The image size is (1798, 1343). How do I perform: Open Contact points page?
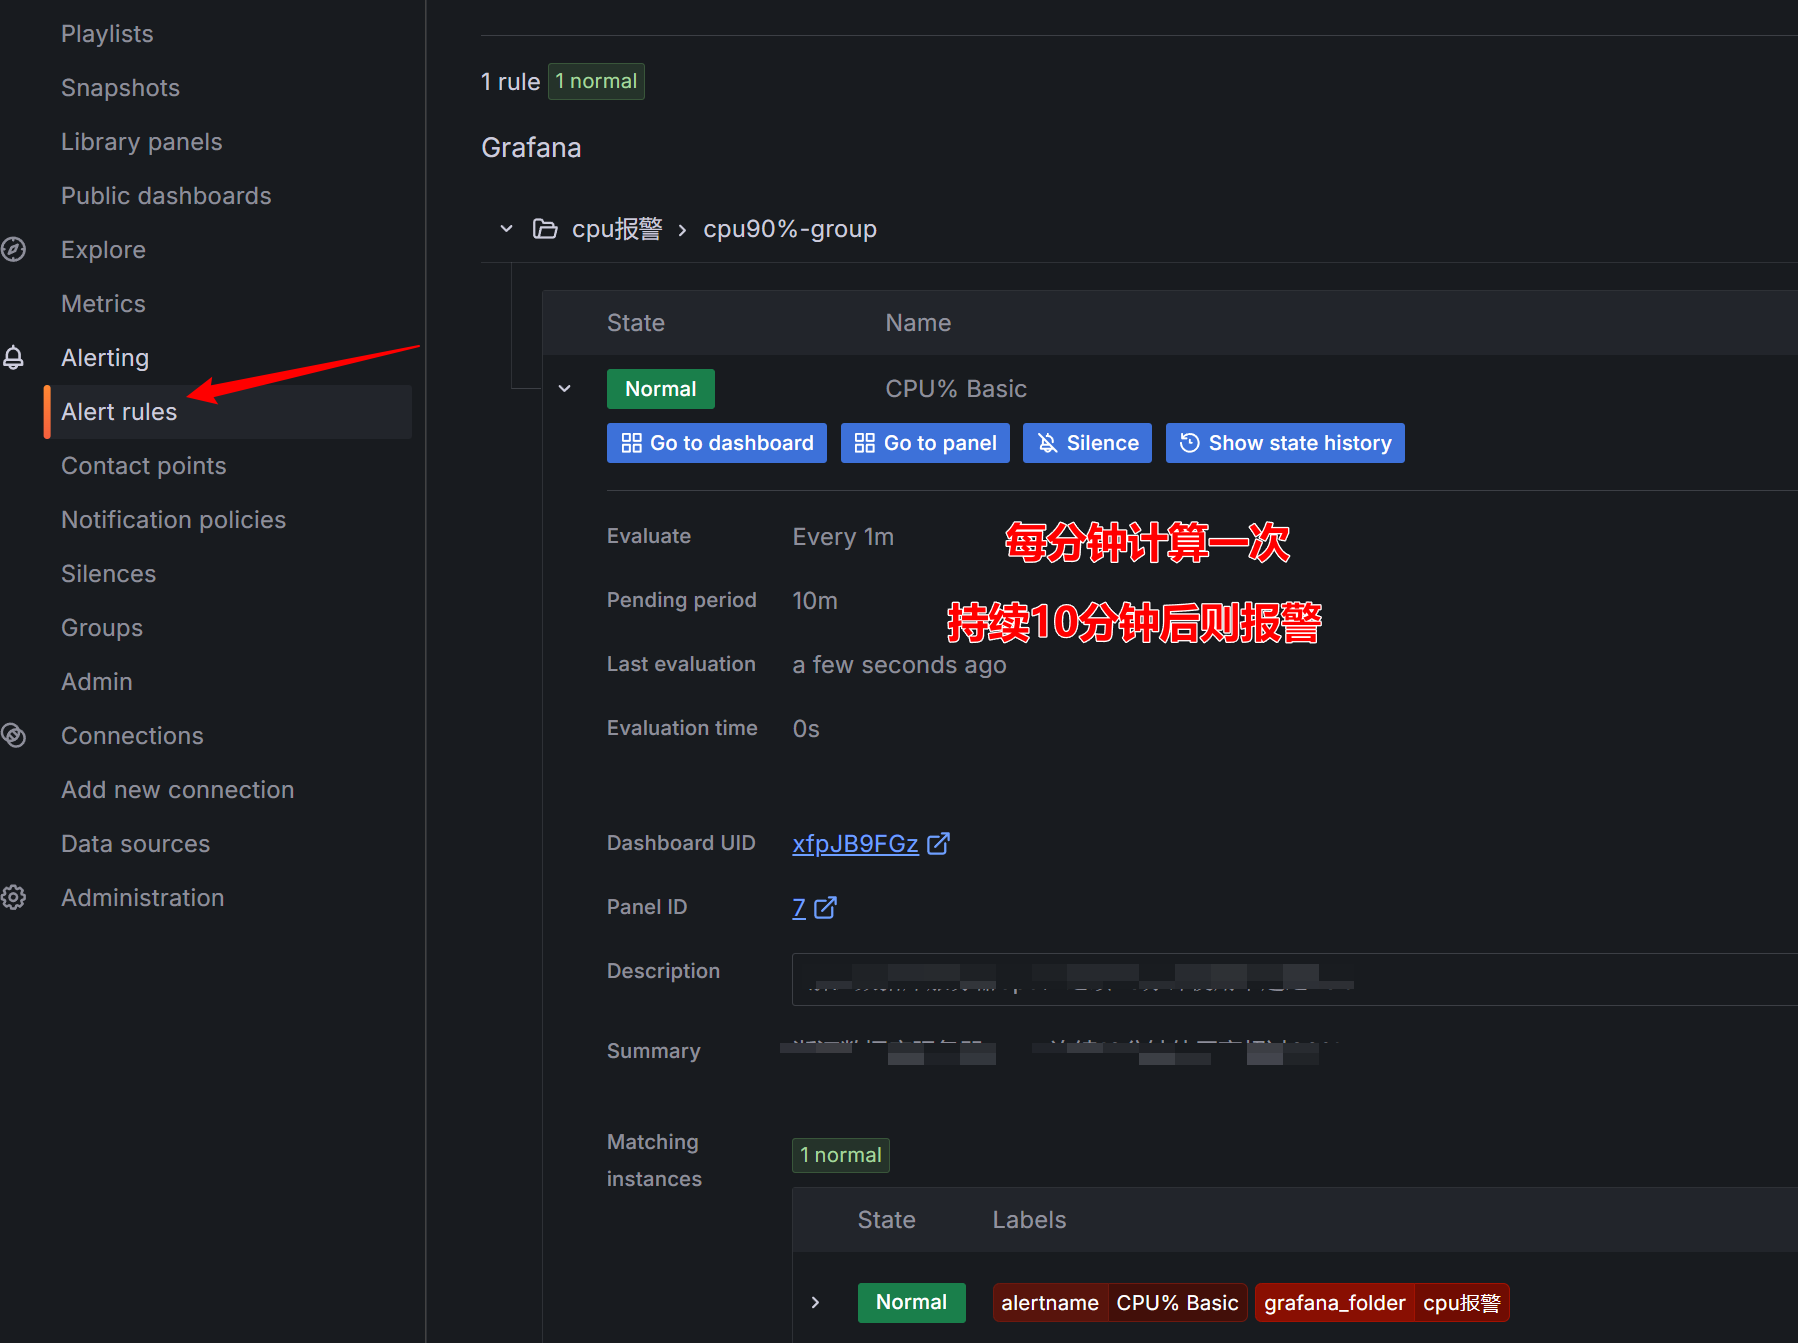143,465
